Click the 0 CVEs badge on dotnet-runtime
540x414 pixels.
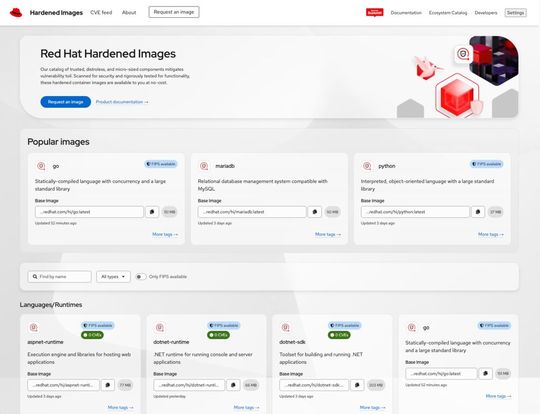point(218,335)
